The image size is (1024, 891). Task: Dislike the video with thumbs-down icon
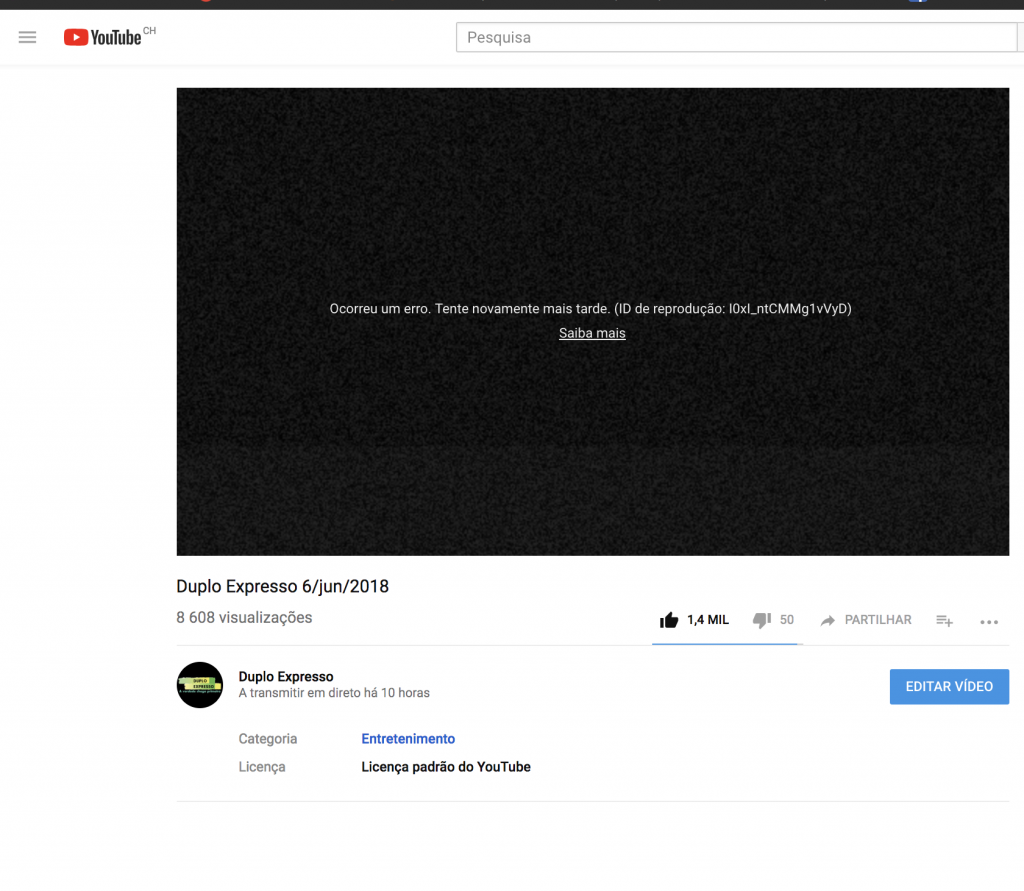coord(761,620)
